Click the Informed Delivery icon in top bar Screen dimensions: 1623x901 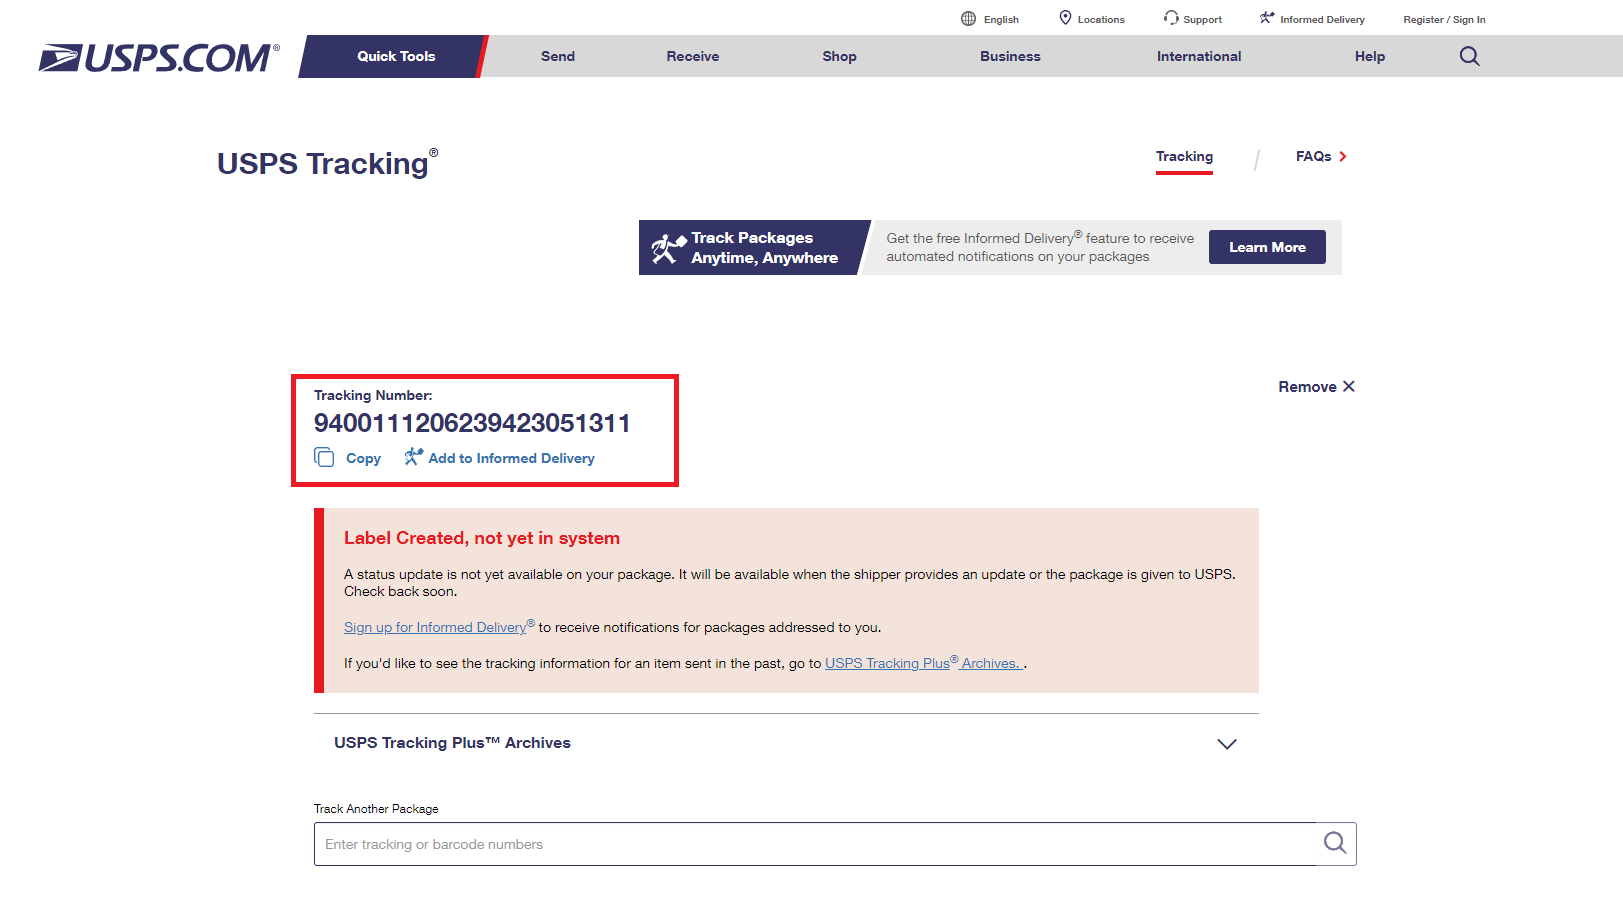[1267, 18]
